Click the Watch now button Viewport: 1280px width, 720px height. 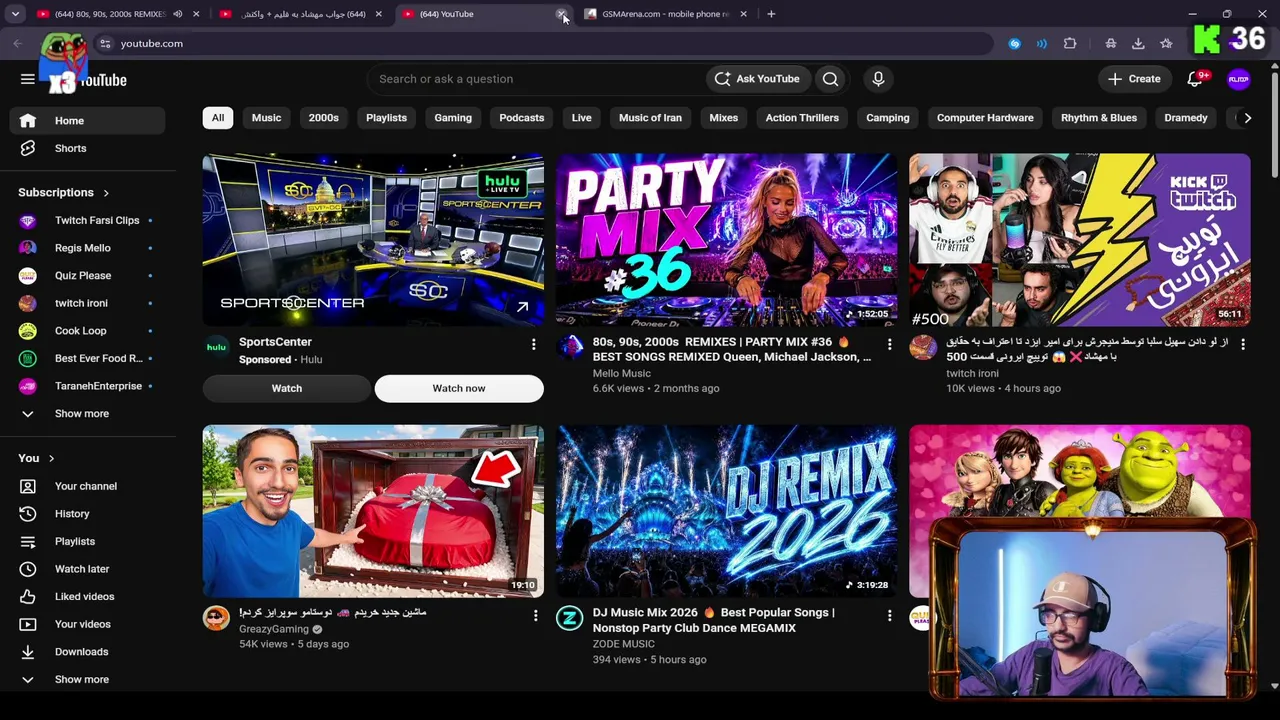[x=459, y=388]
